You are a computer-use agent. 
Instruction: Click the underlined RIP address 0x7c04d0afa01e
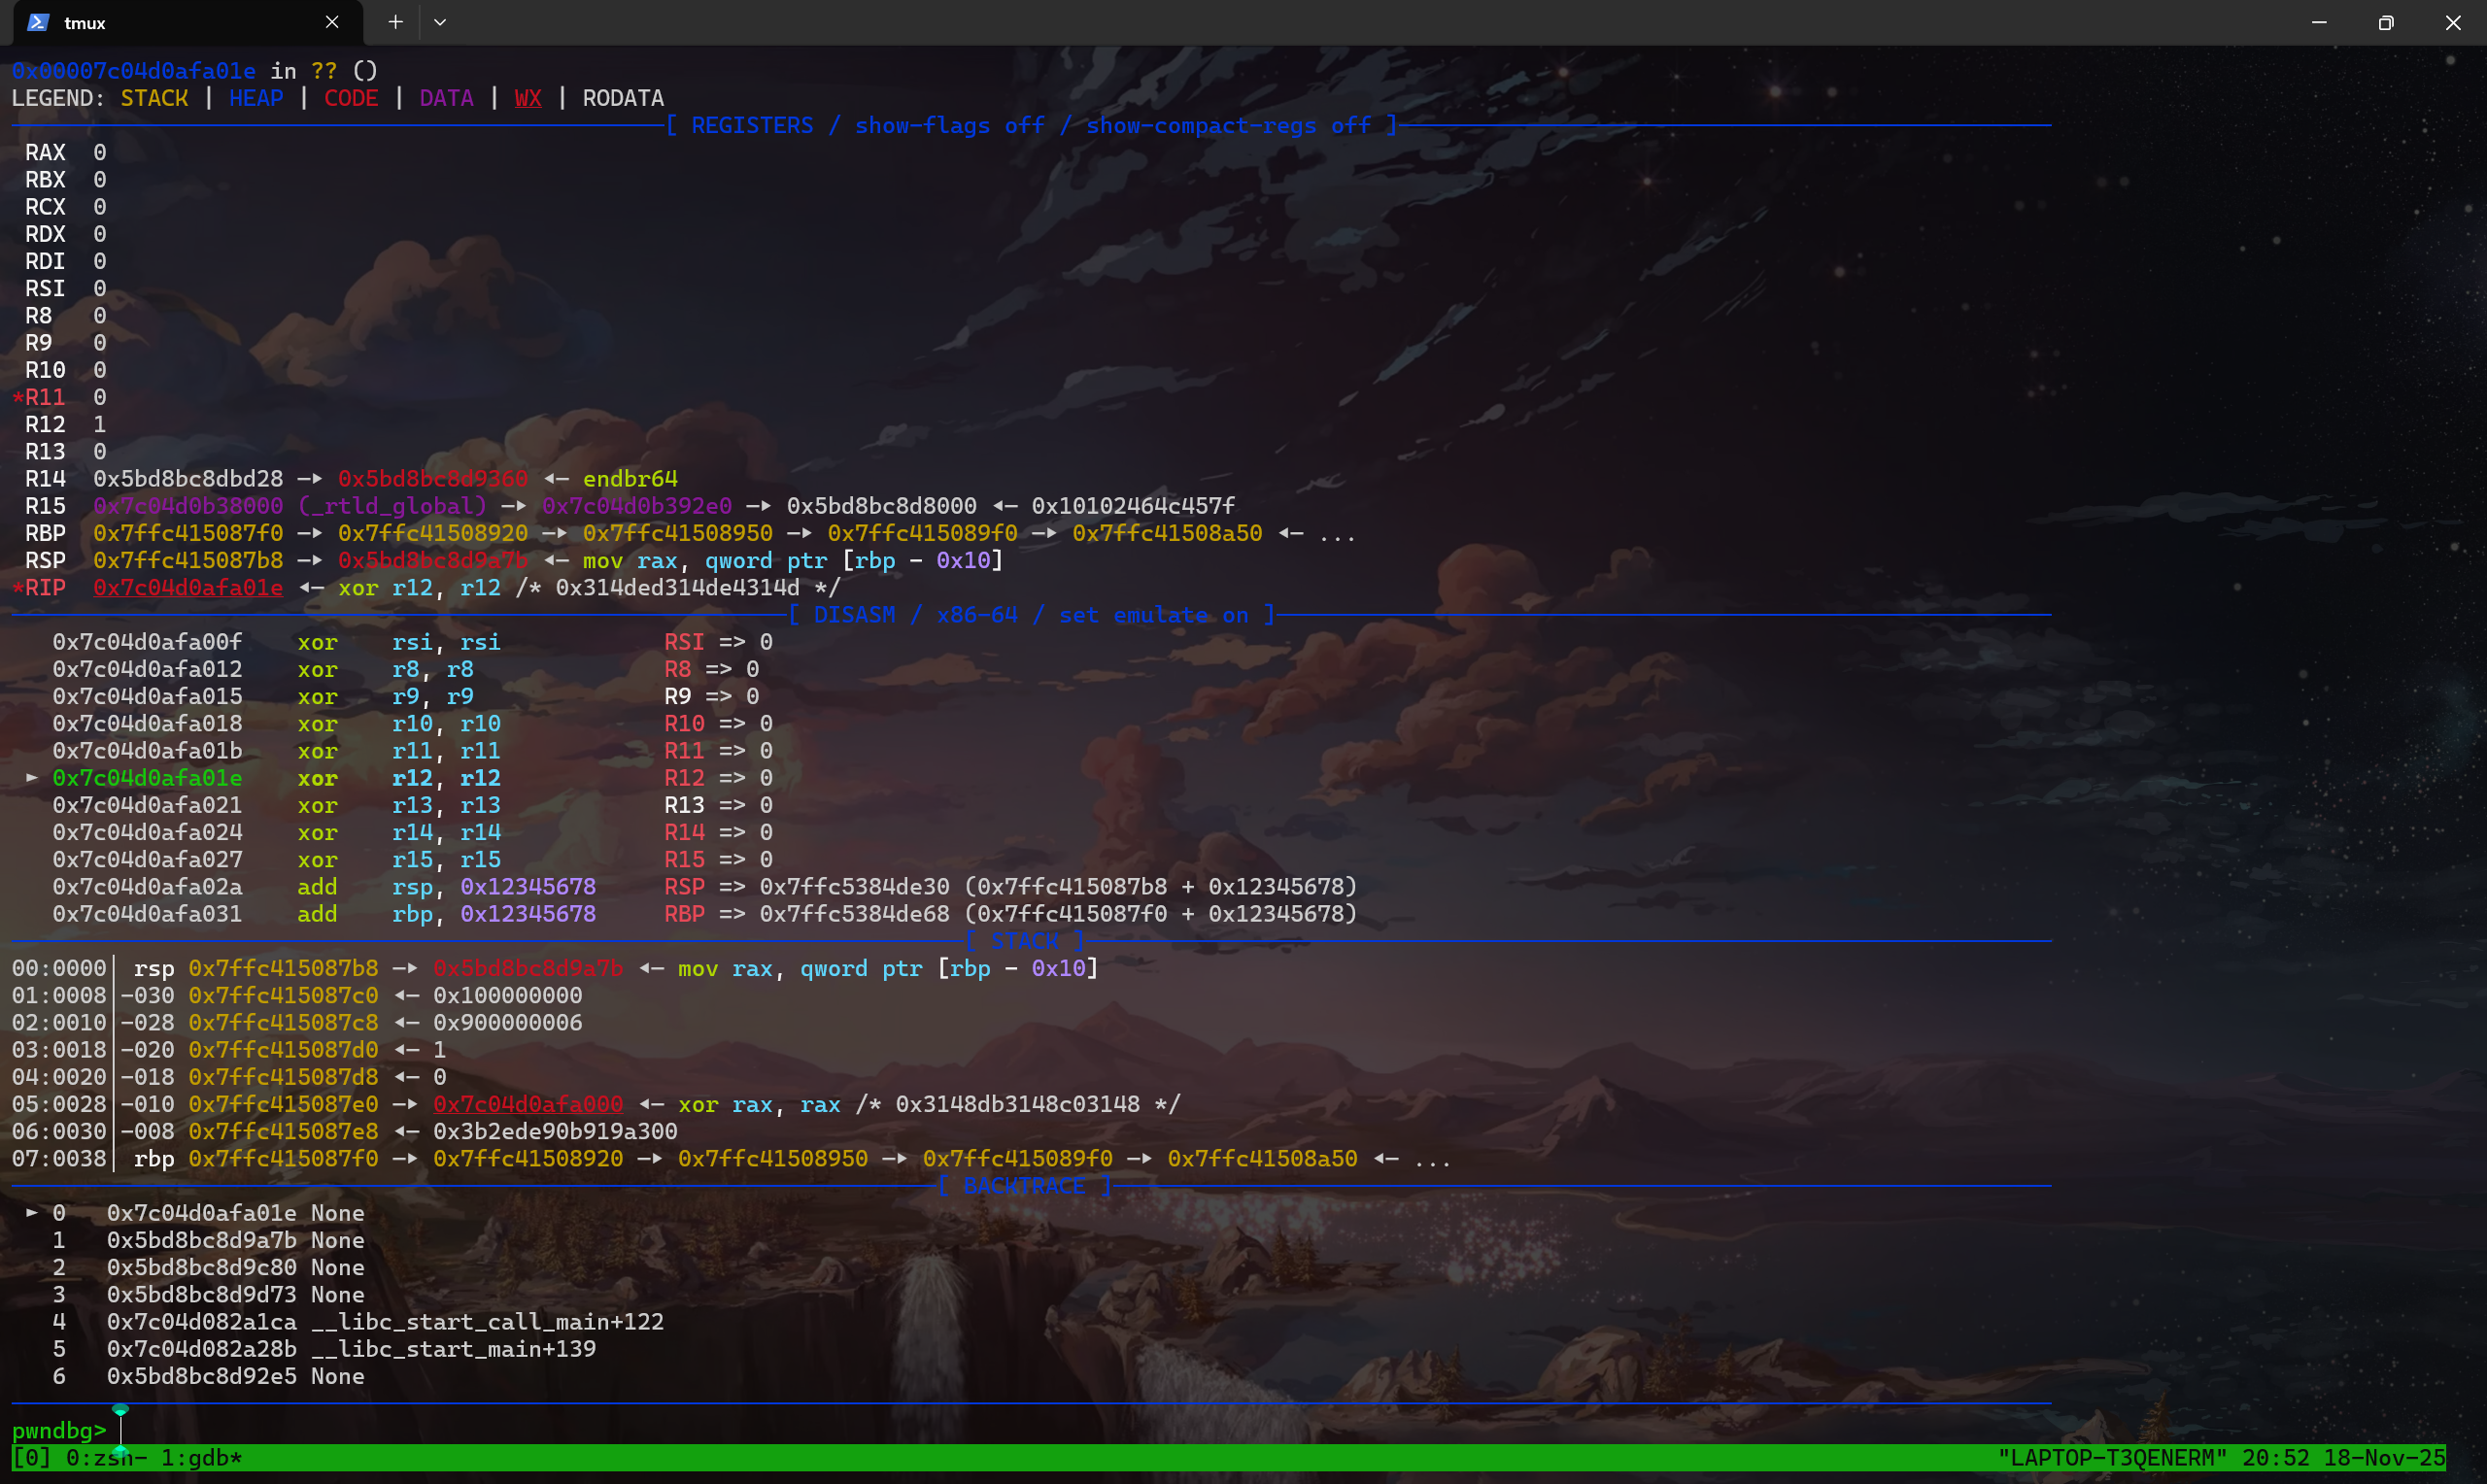188,588
